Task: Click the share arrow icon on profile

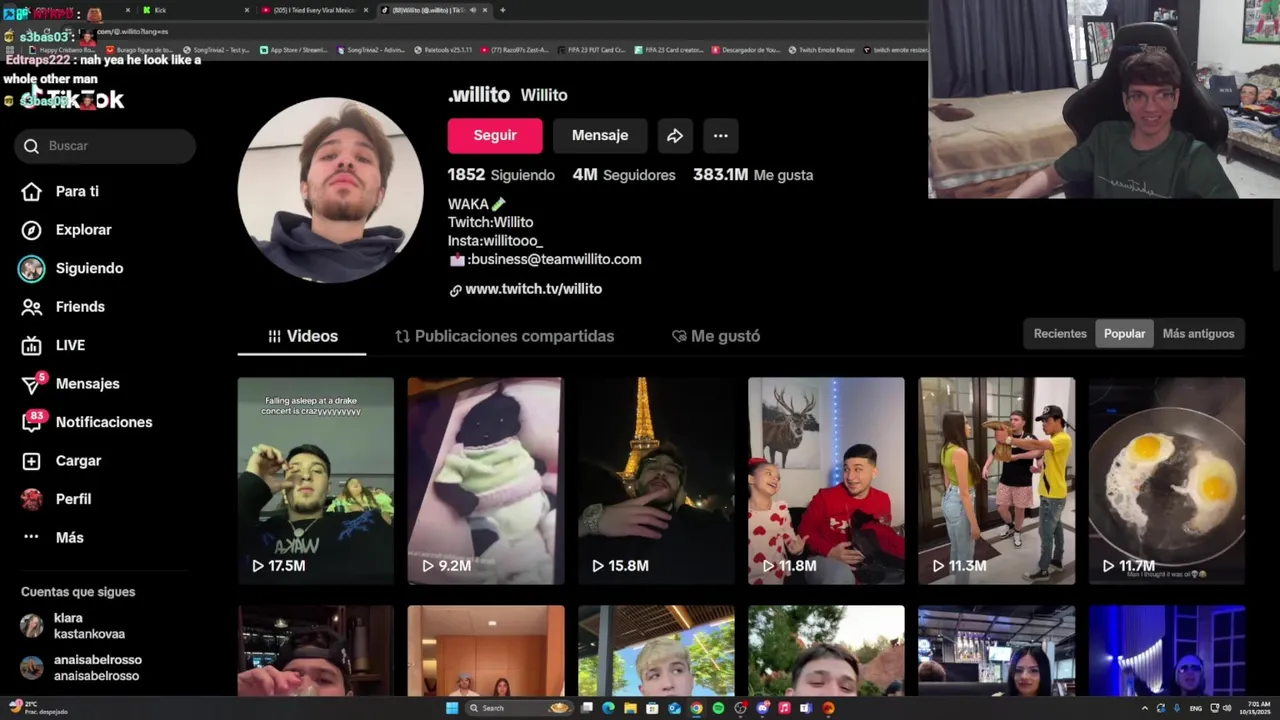Action: pyautogui.click(x=675, y=136)
